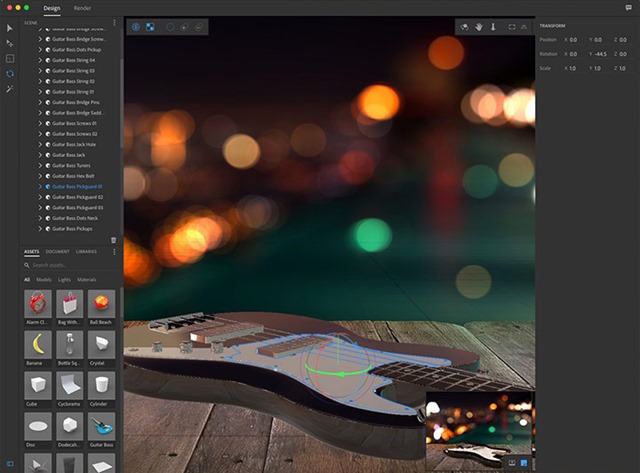Delete selected item with trash icon

point(113,240)
